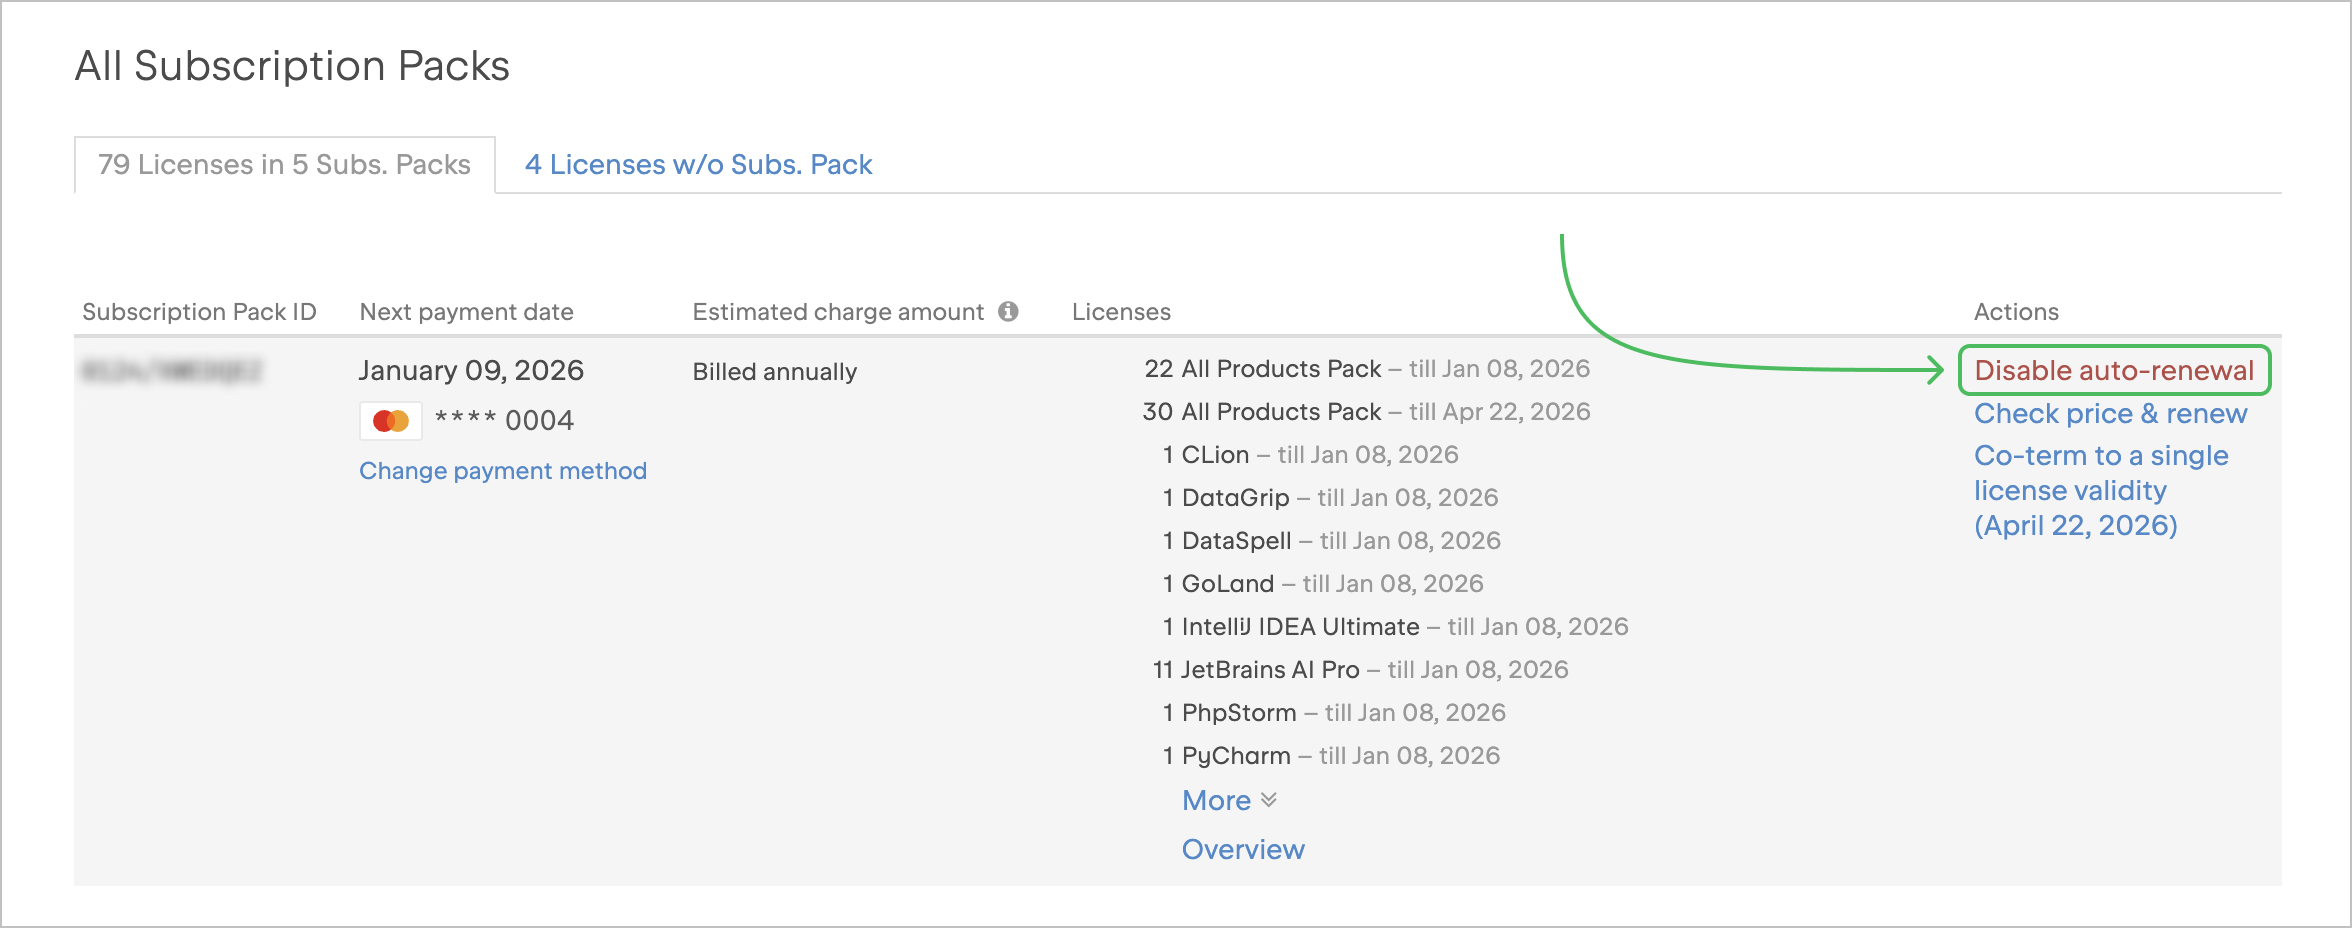Collapse the chevron next to More
Screen dimensions: 2352x928
pyautogui.click(x=1267, y=799)
